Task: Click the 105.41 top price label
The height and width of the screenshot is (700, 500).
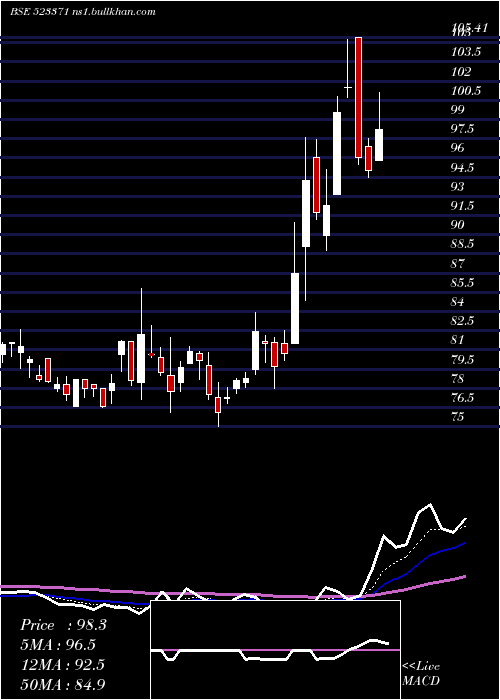Action: coord(470,28)
